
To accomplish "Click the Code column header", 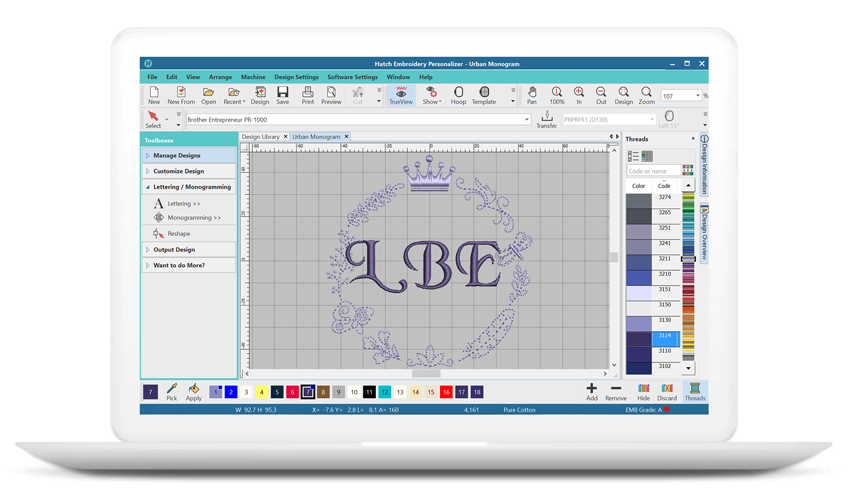I will coord(664,185).
